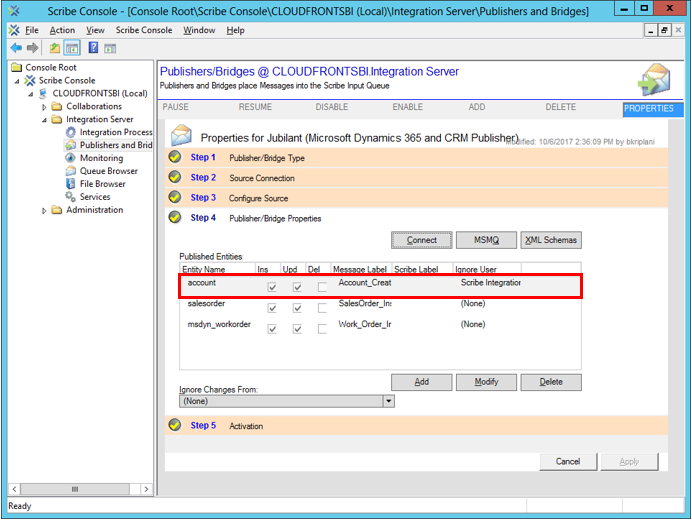Select the Services gear item
This screenshot has width=692, height=520.
tap(71, 197)
